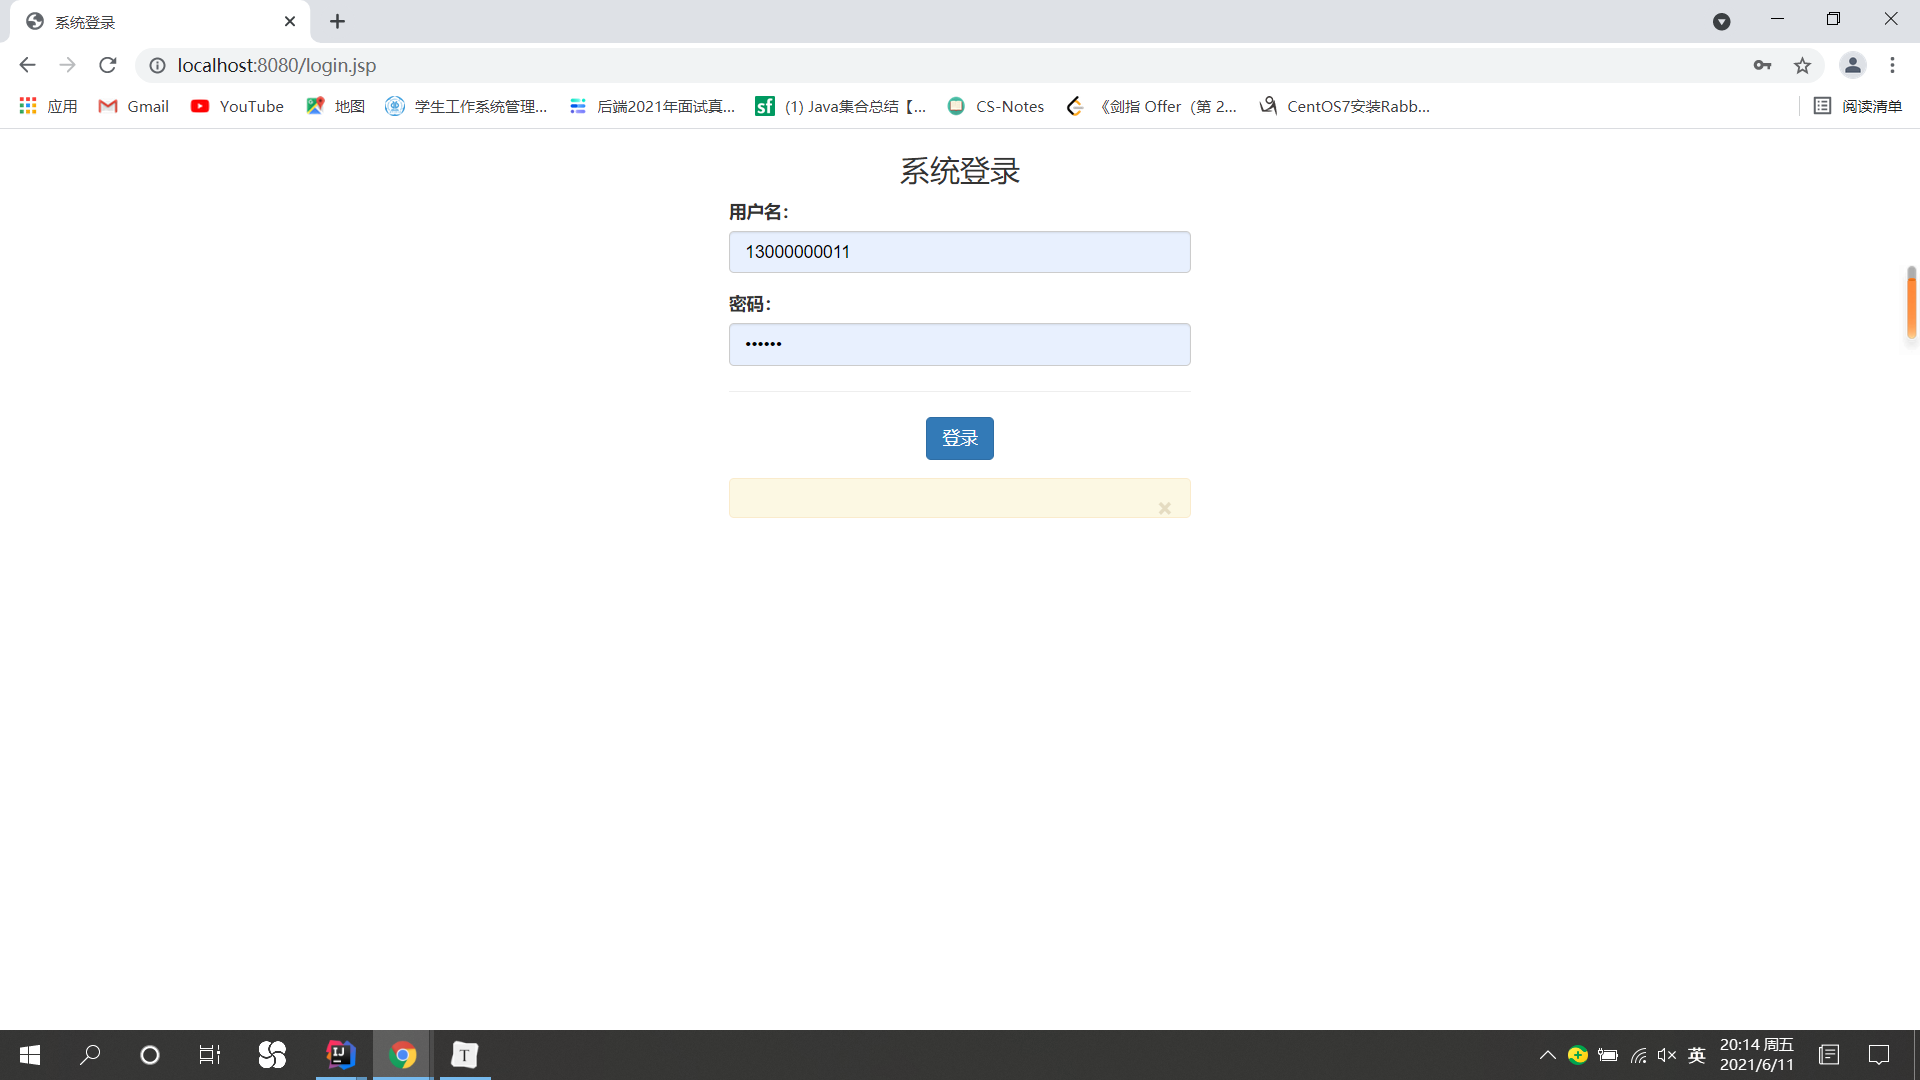Screen dimensions: 1920x1080
Task: Click the browser back arrow
Action: click(x=27, y=65)
